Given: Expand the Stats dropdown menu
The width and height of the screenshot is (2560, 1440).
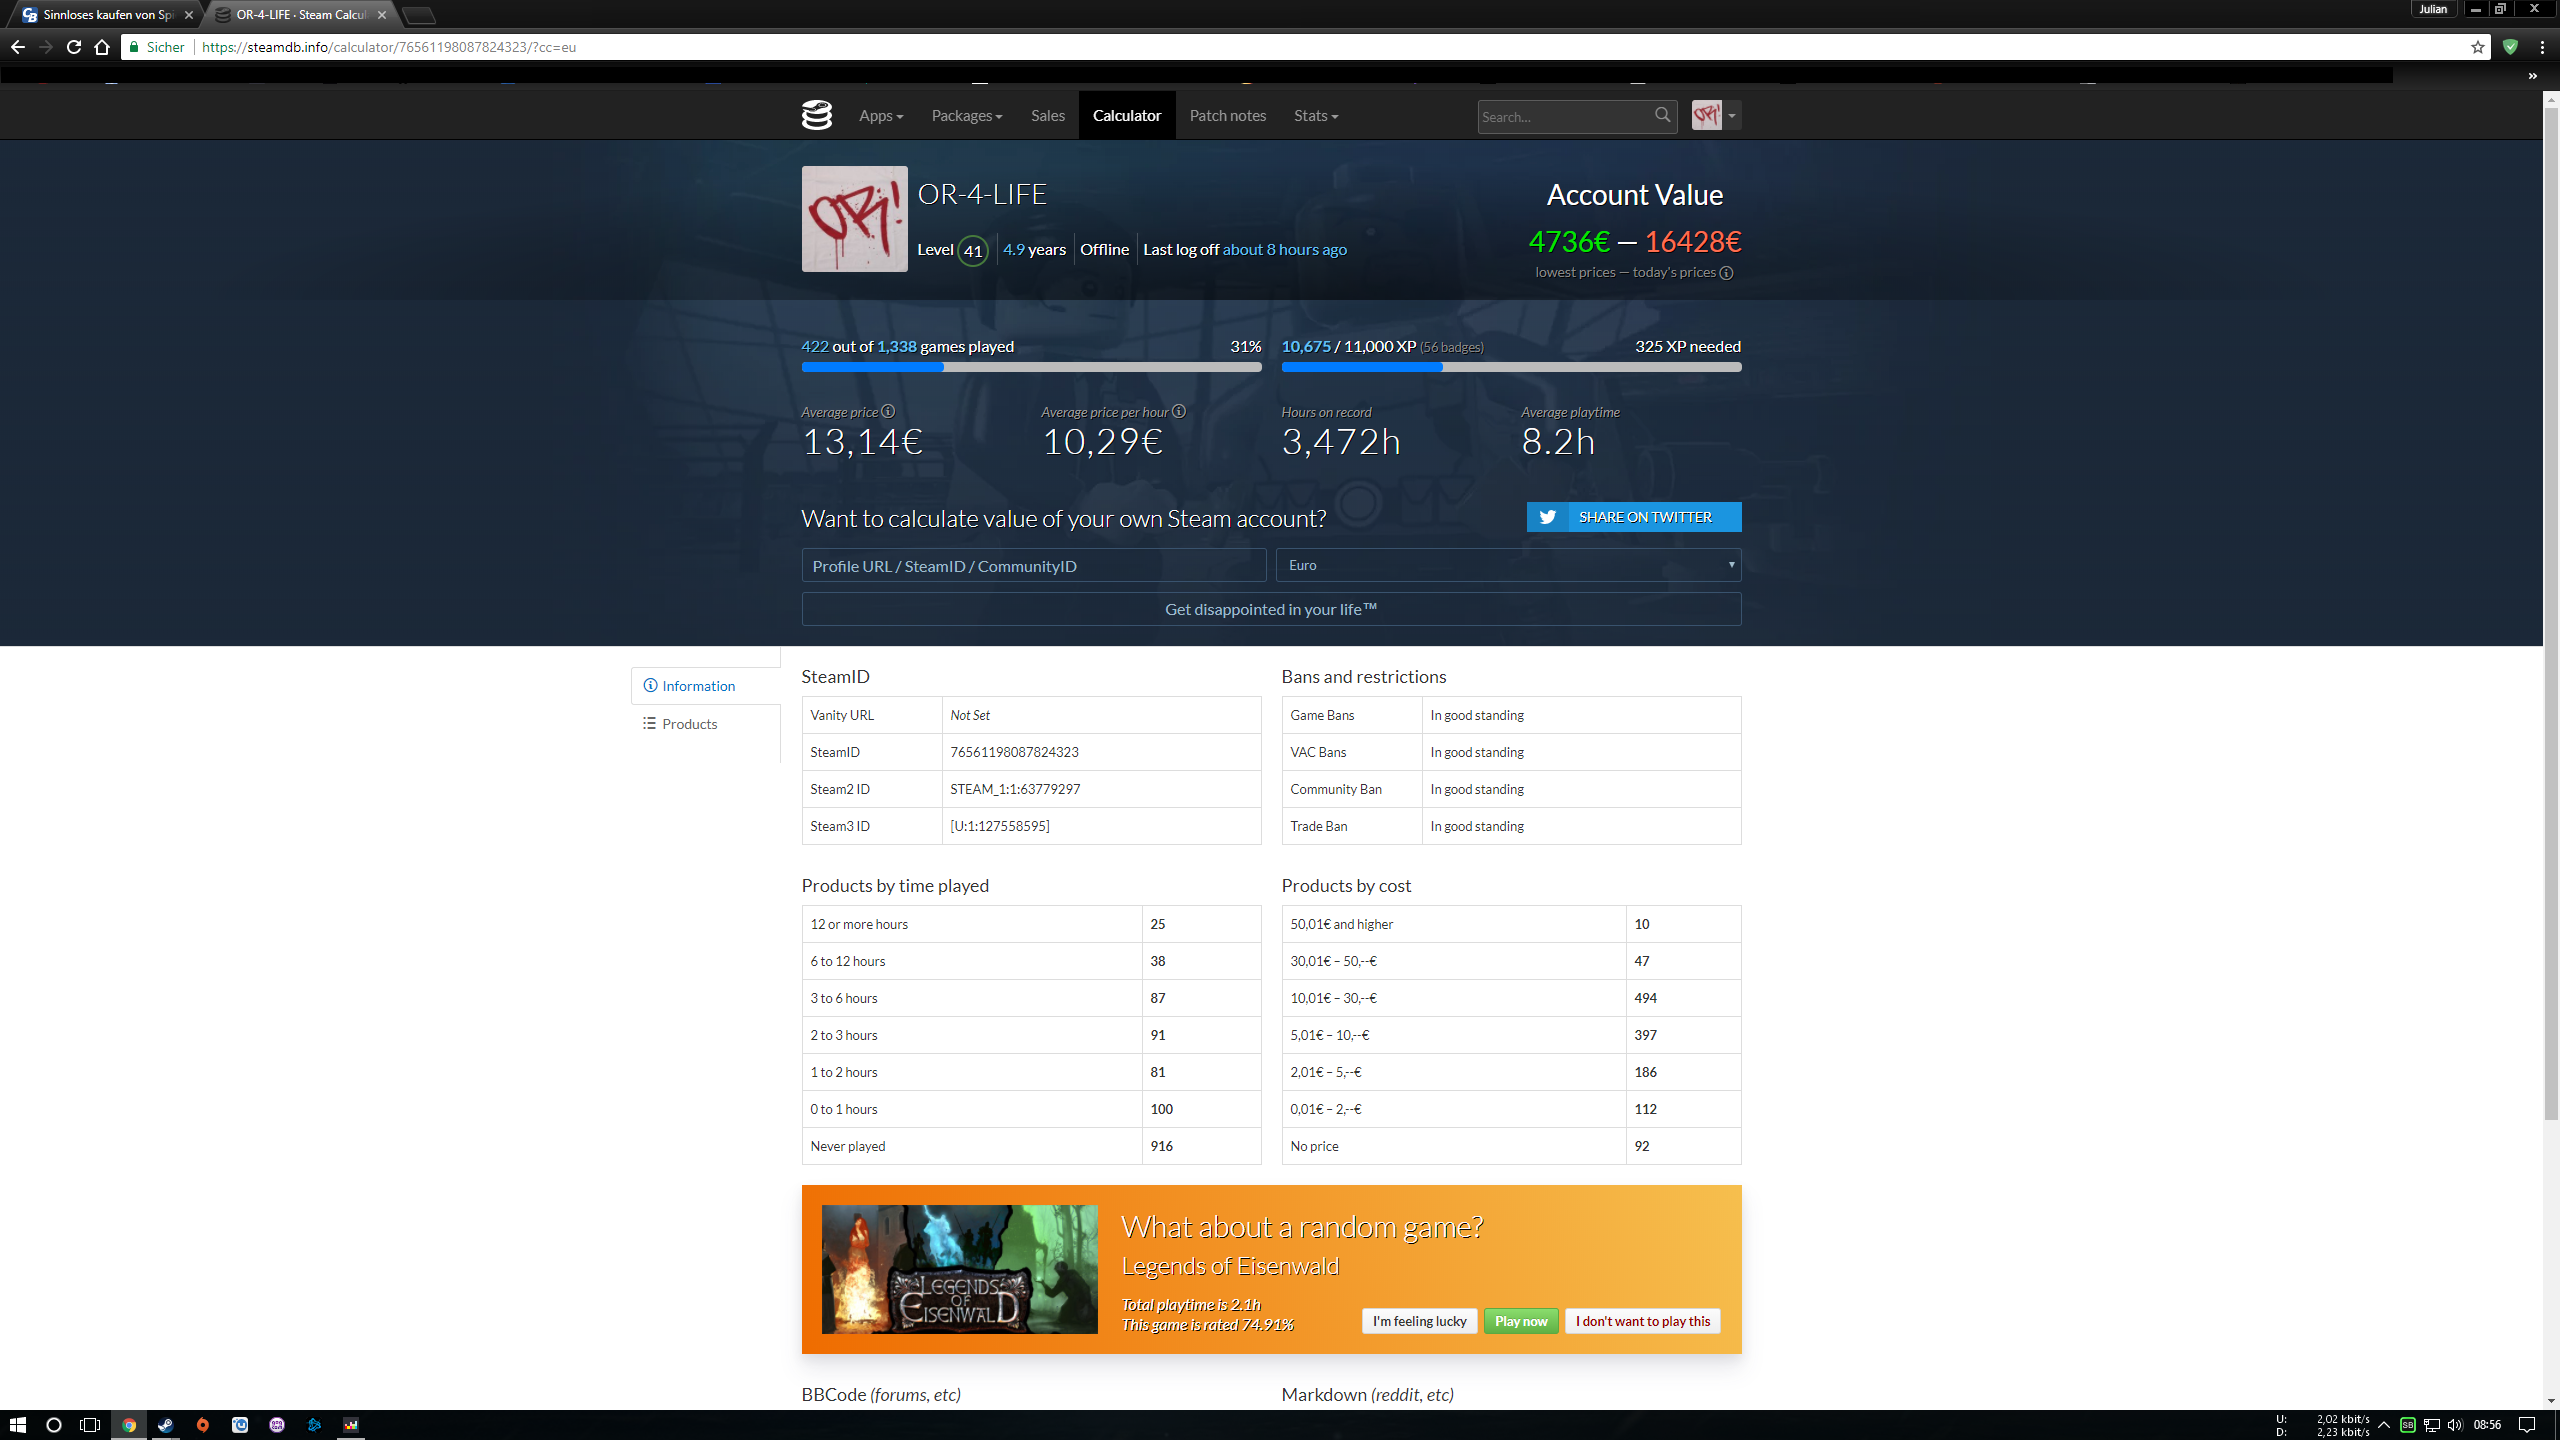Looking at the screenshot, I should pyautogui.click(x=1315, y=116).
